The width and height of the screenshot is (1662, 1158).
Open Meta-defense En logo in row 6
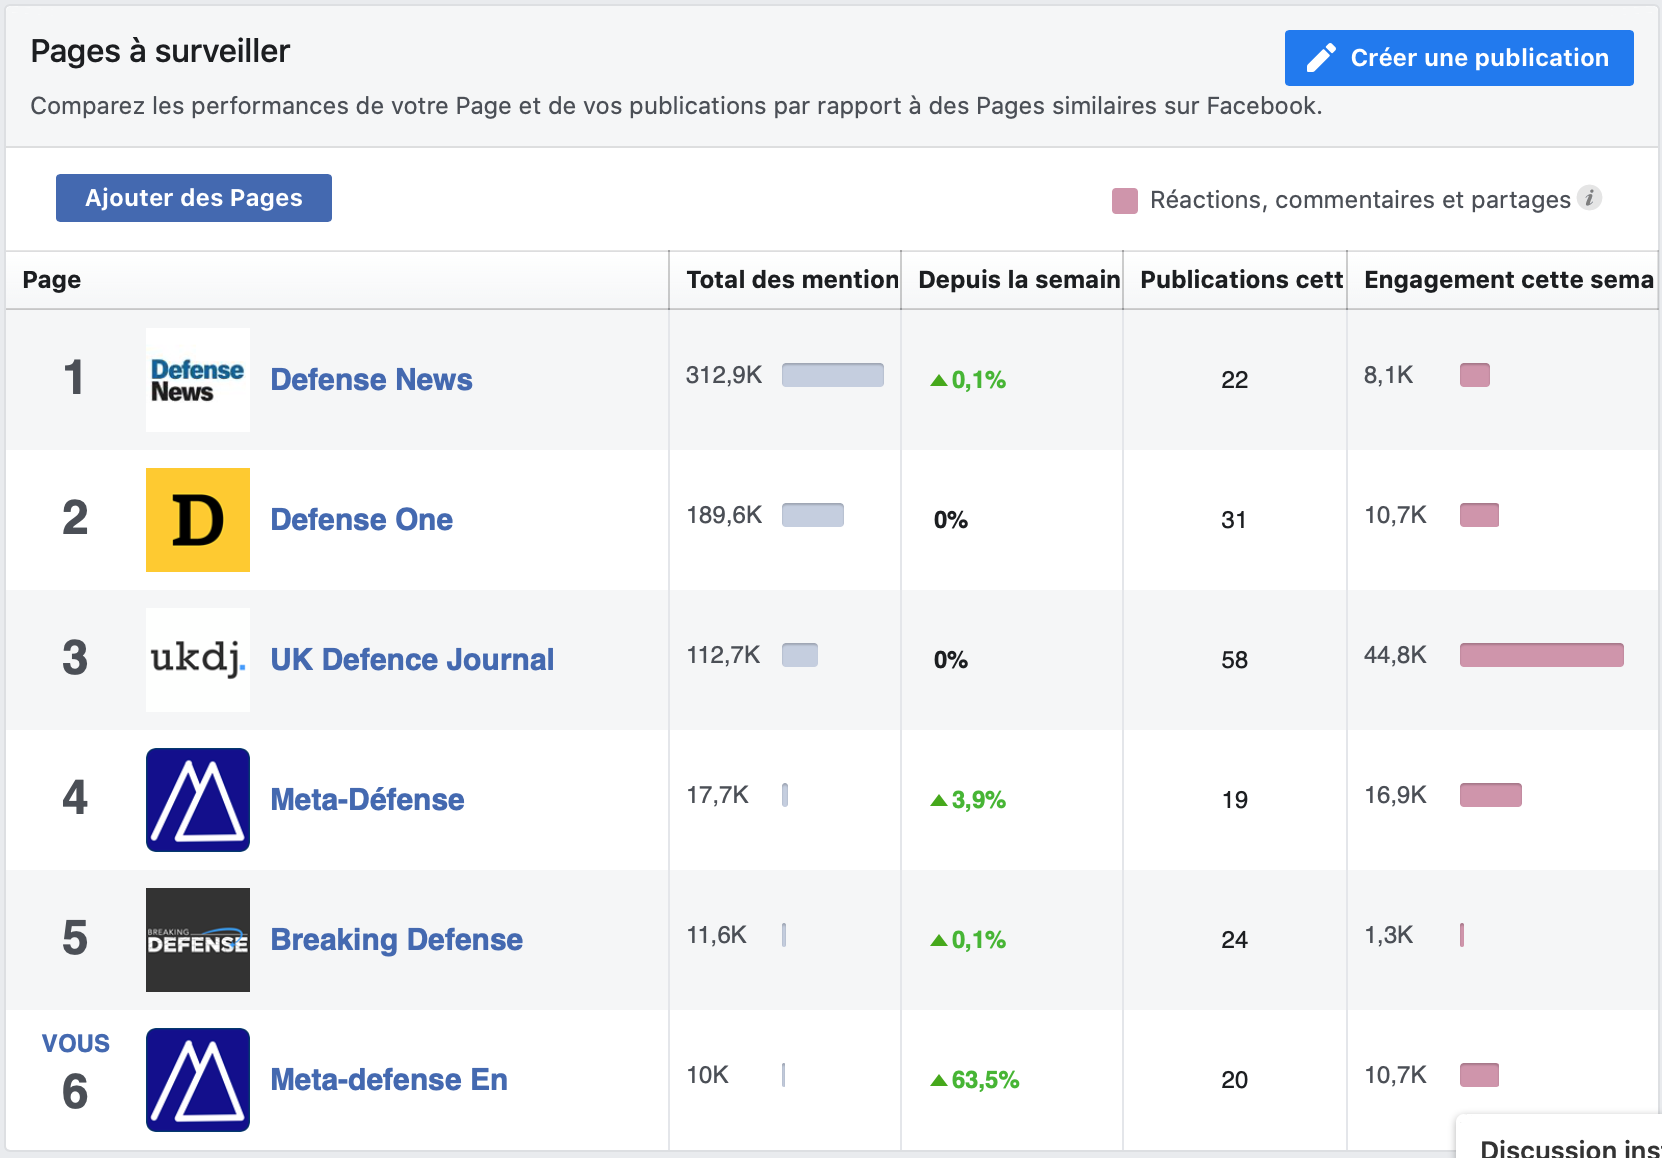click(198, 1080)
